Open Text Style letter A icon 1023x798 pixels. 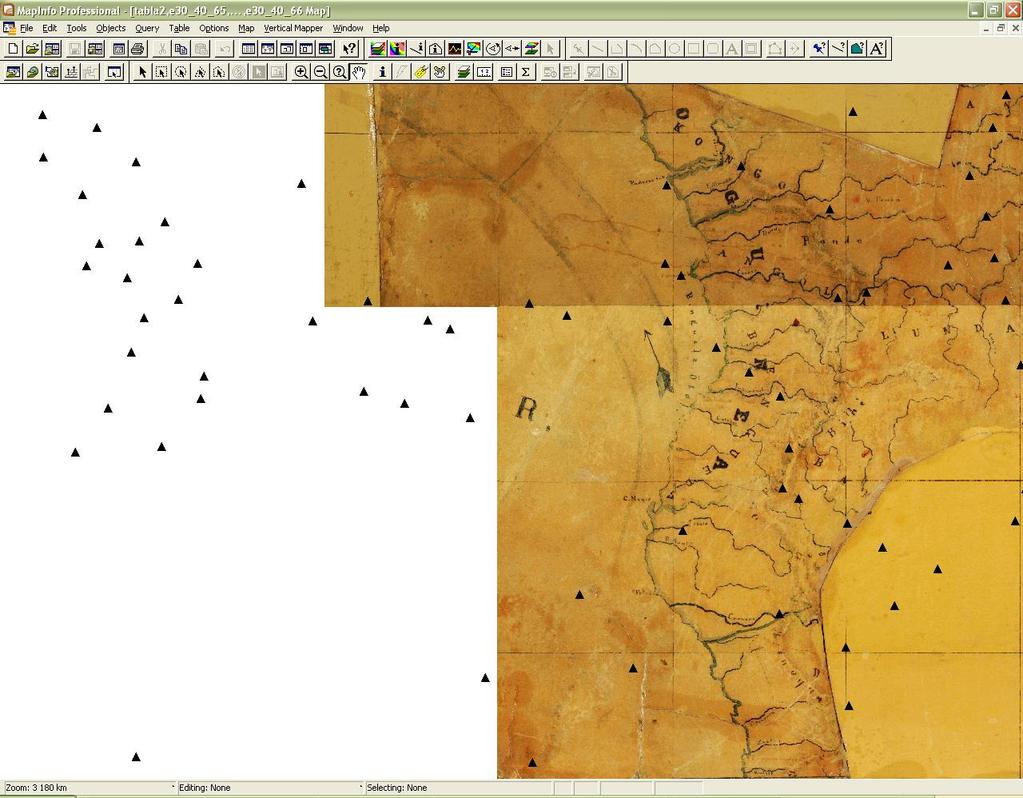click(878, 49)
